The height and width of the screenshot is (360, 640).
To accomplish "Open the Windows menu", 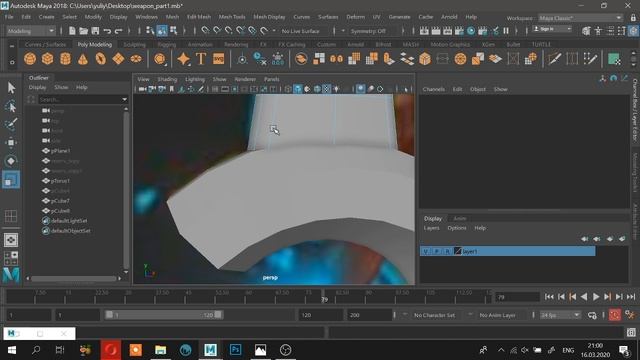I will (147, 17).
